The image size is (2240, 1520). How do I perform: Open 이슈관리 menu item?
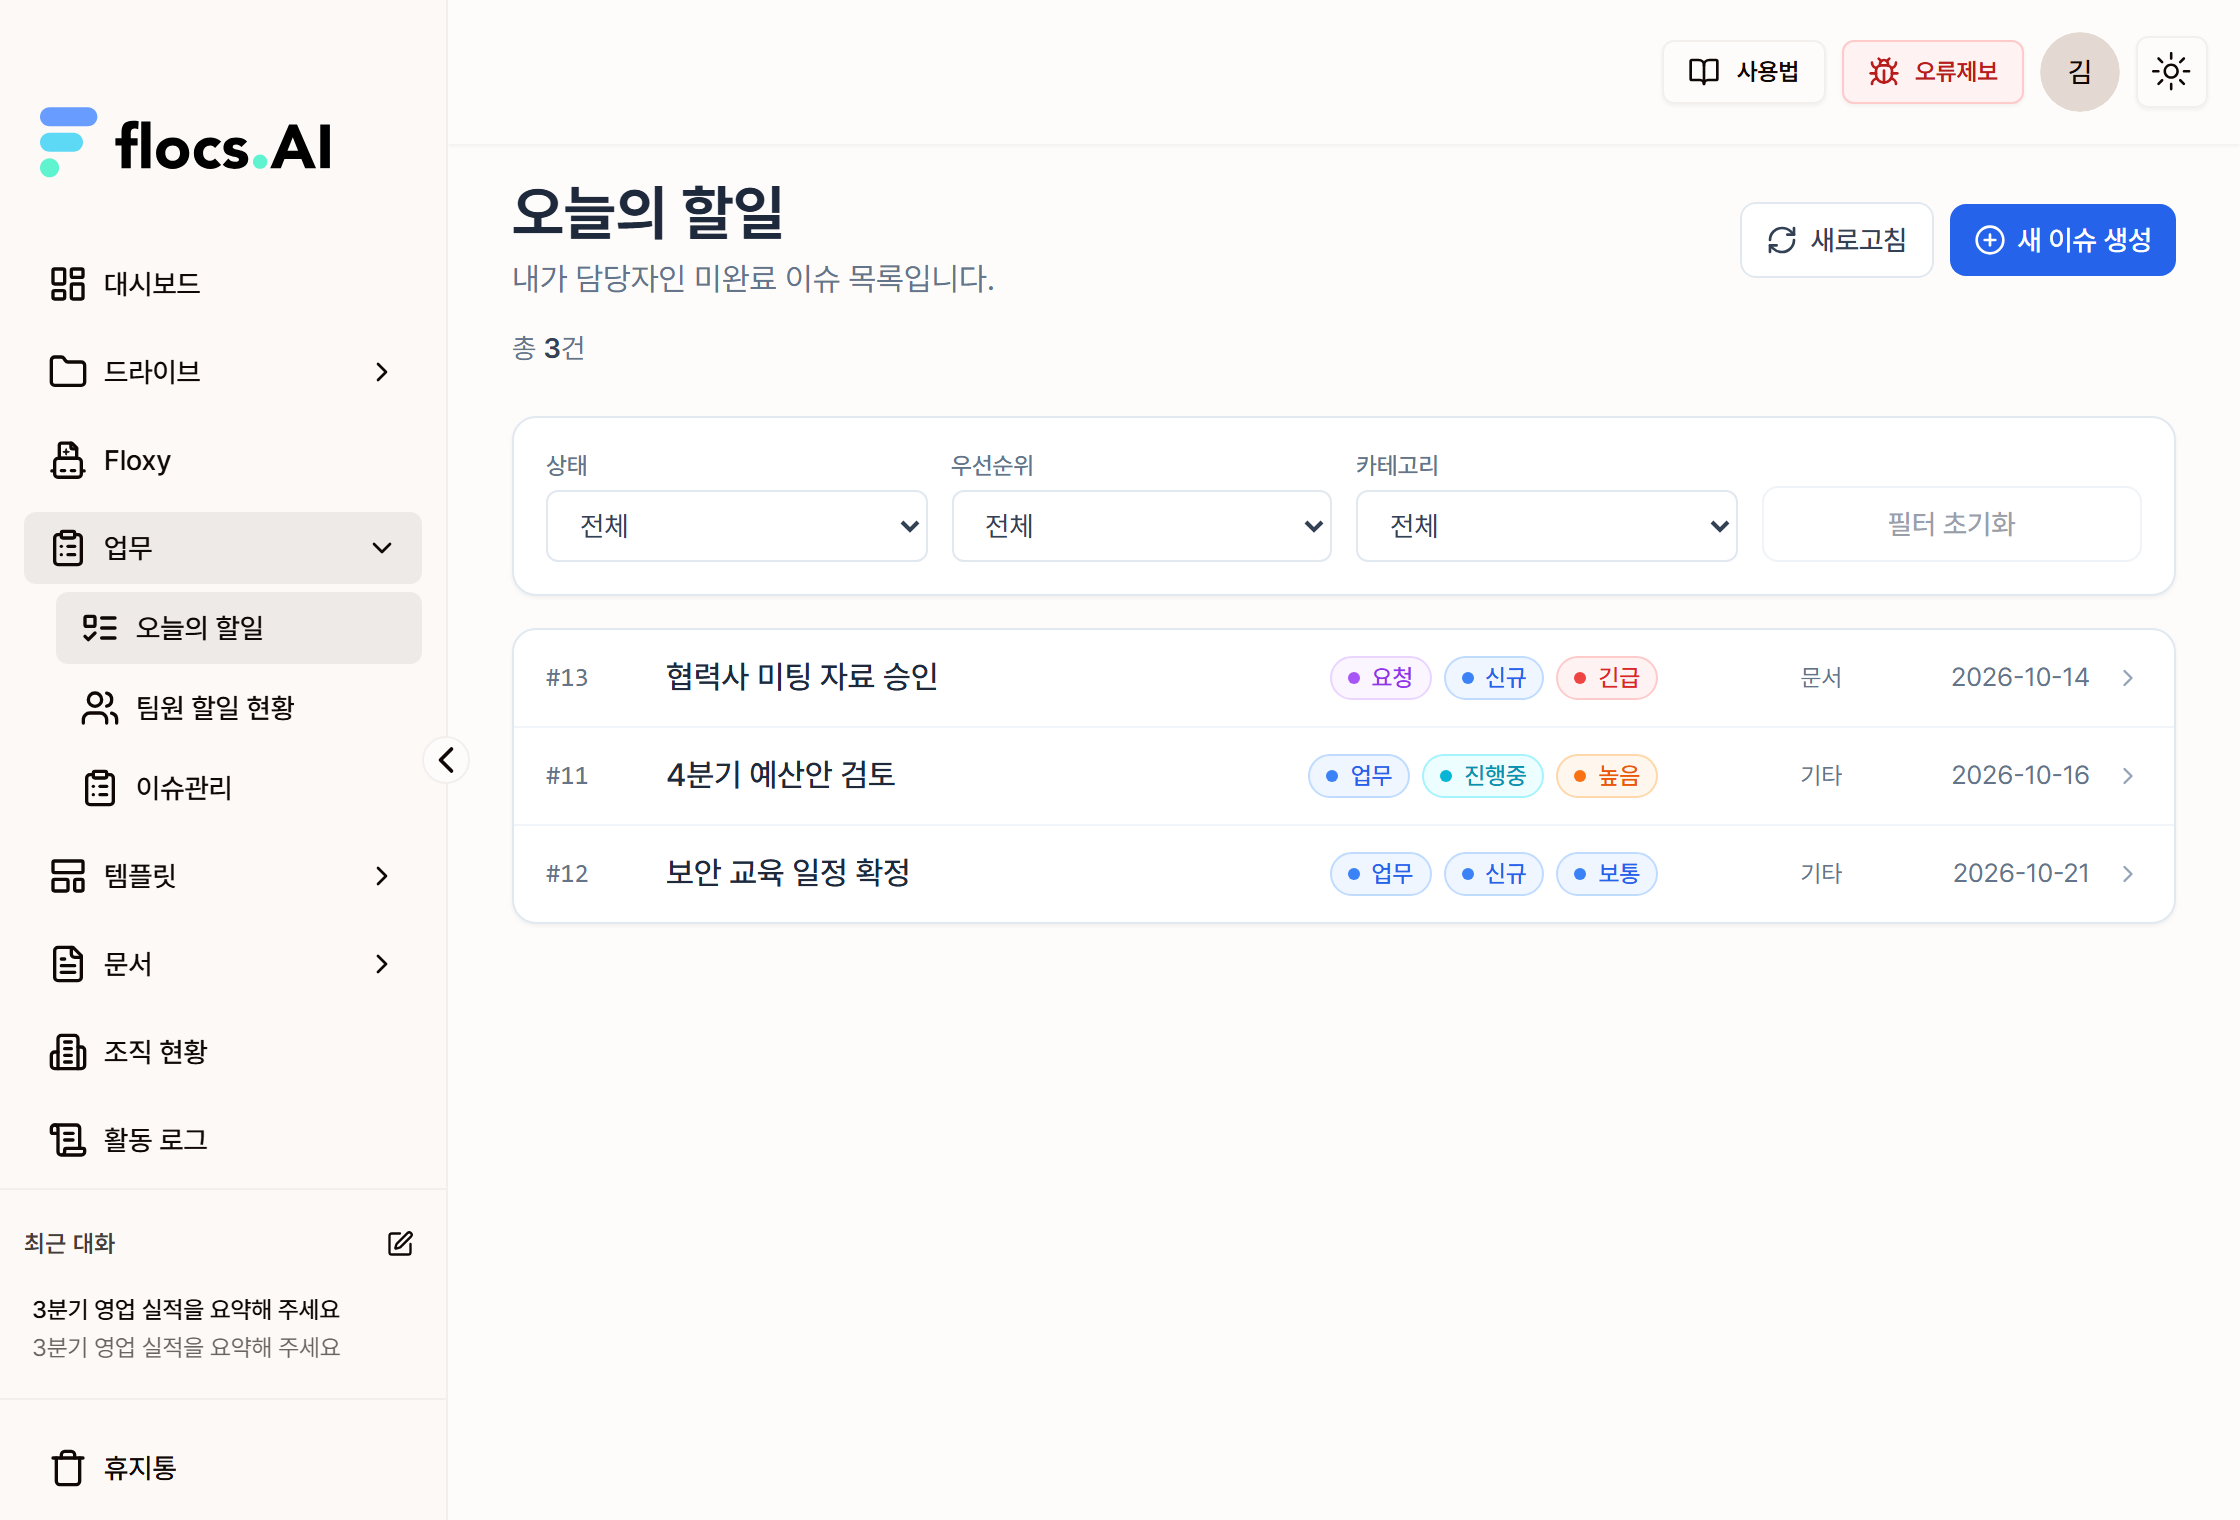point(239,788)
